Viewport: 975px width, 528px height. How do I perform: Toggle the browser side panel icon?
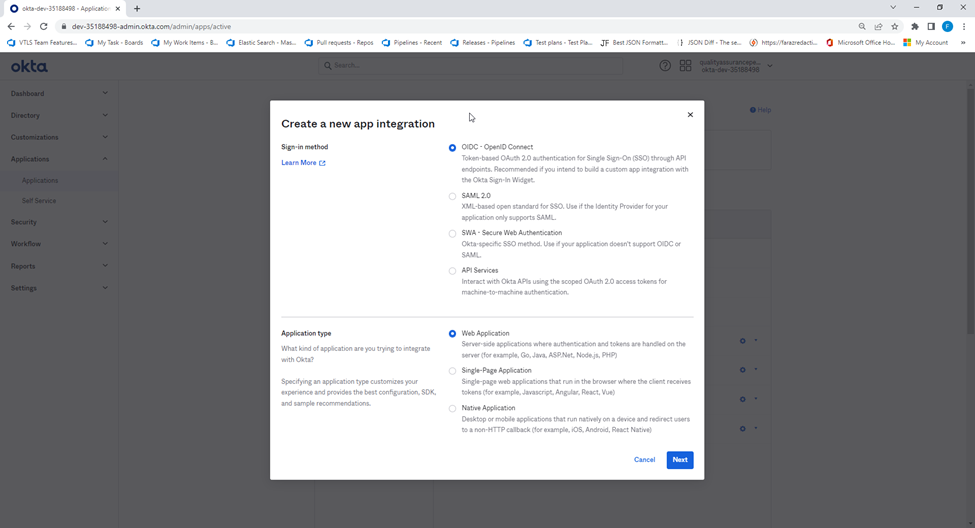(x=931, y=26)
